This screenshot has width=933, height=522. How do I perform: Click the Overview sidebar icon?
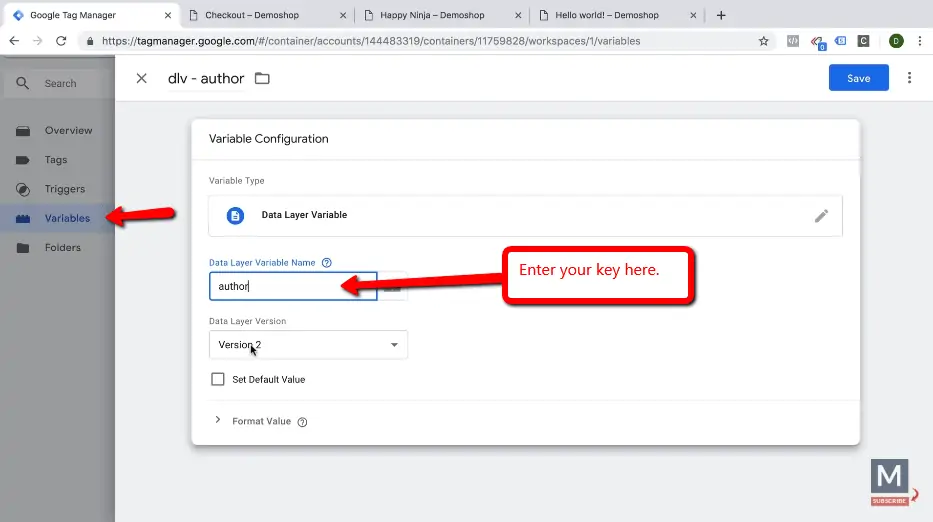click(23, 131)
